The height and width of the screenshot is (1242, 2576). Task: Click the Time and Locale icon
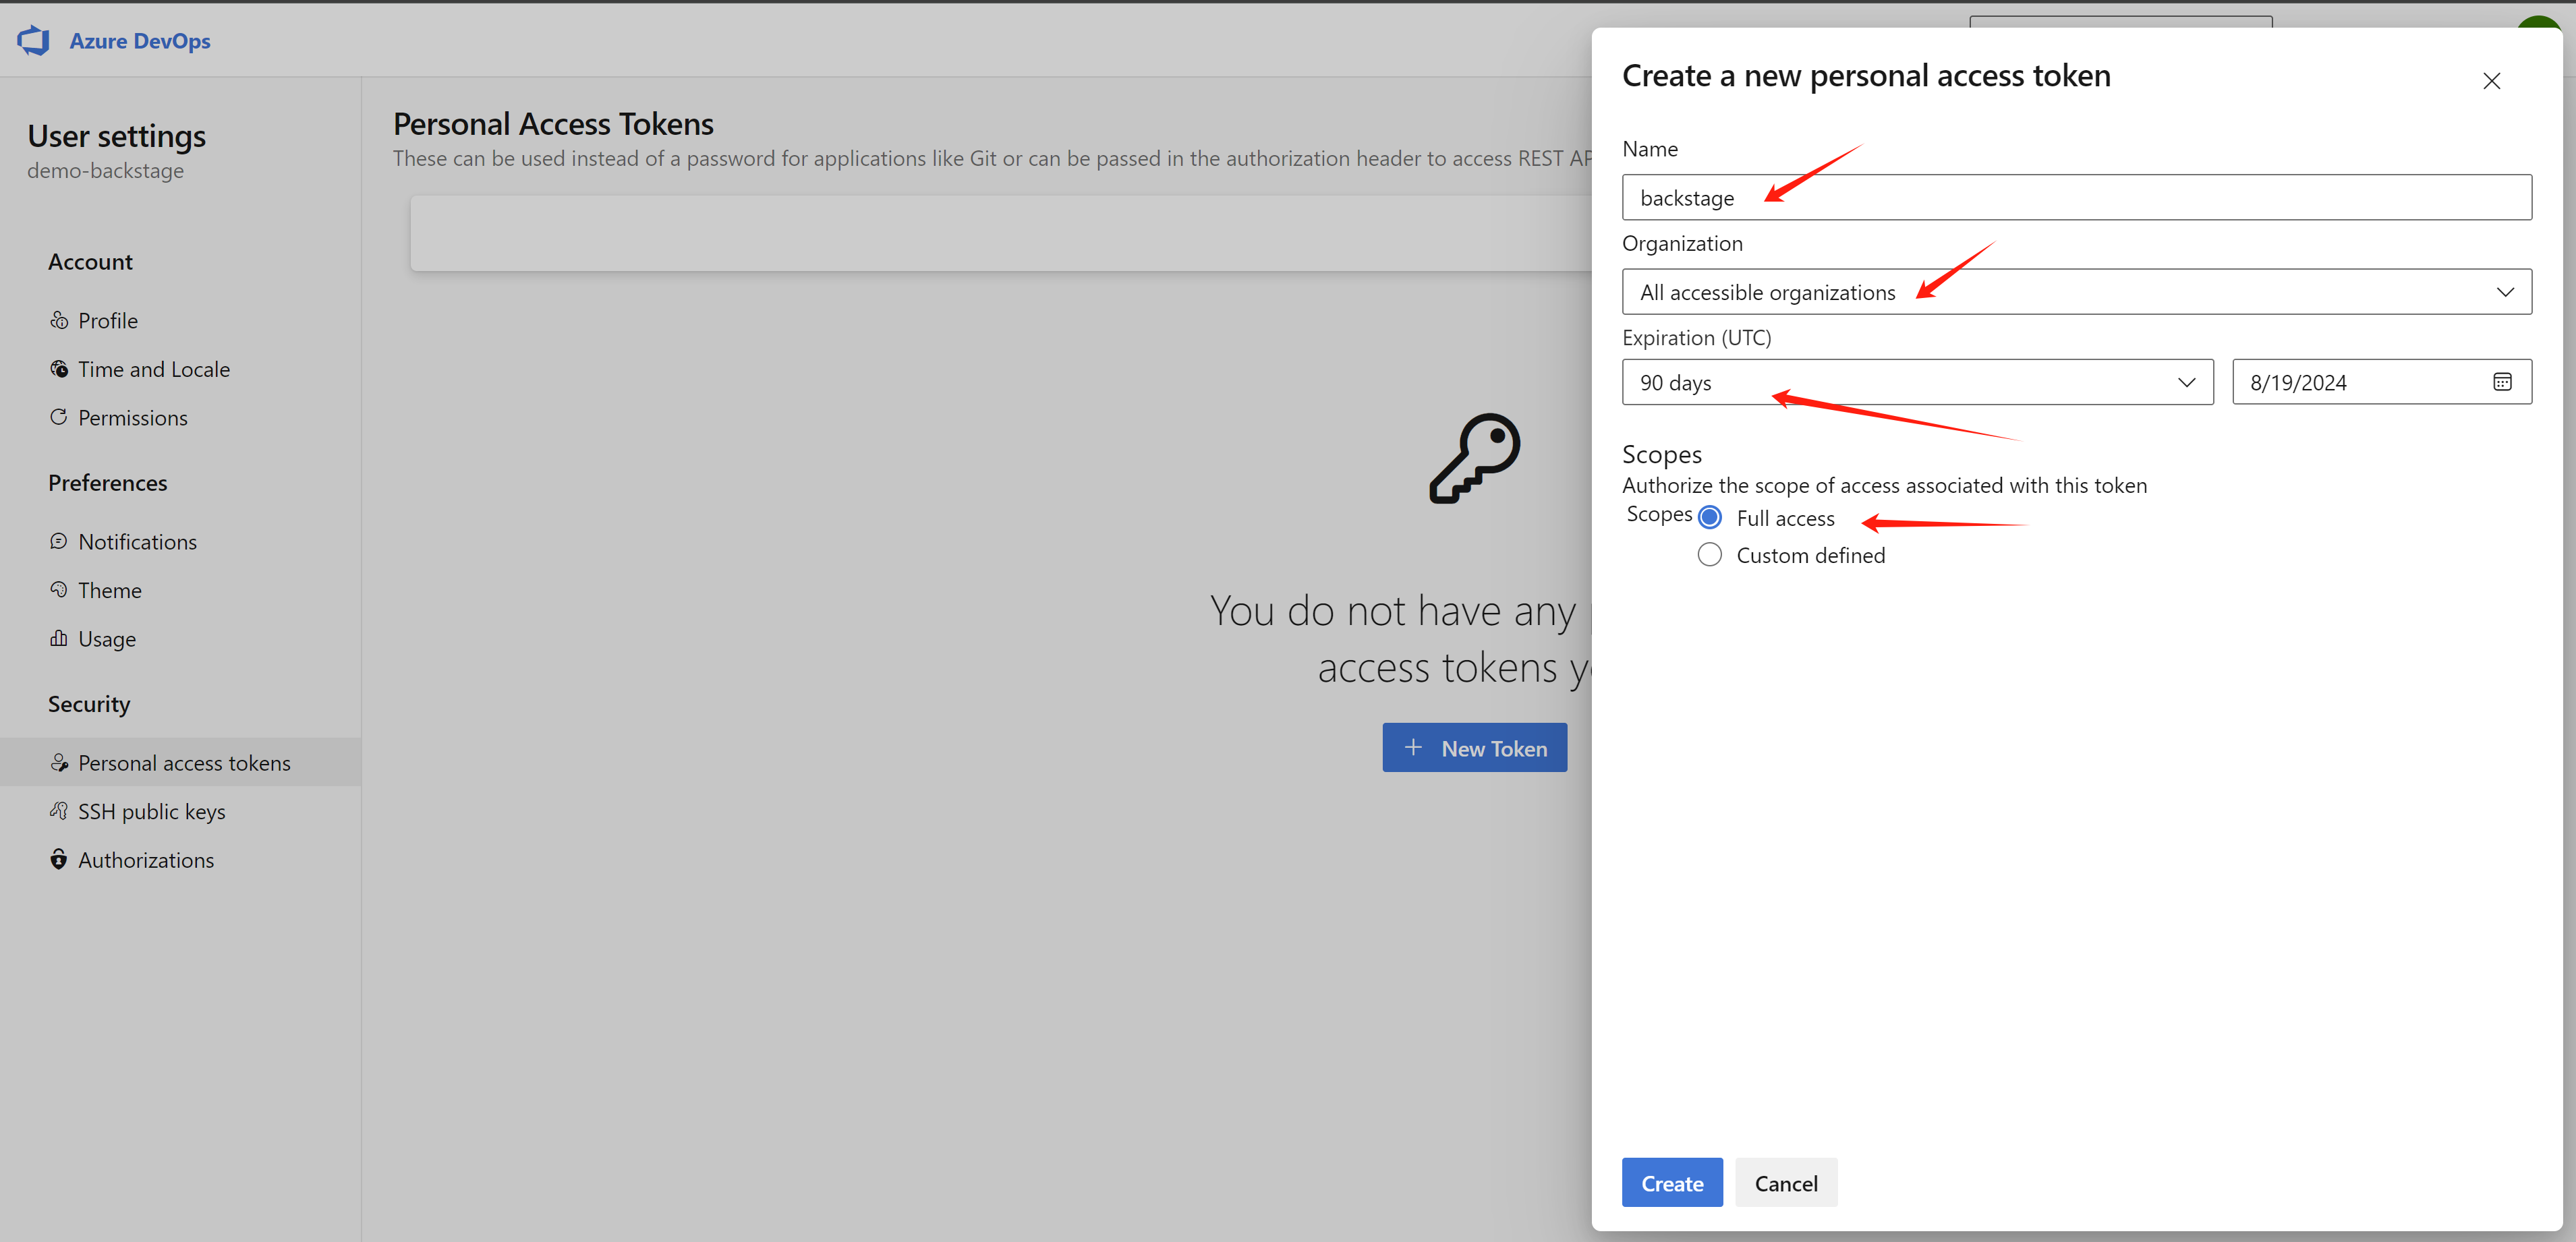(59, 369)
